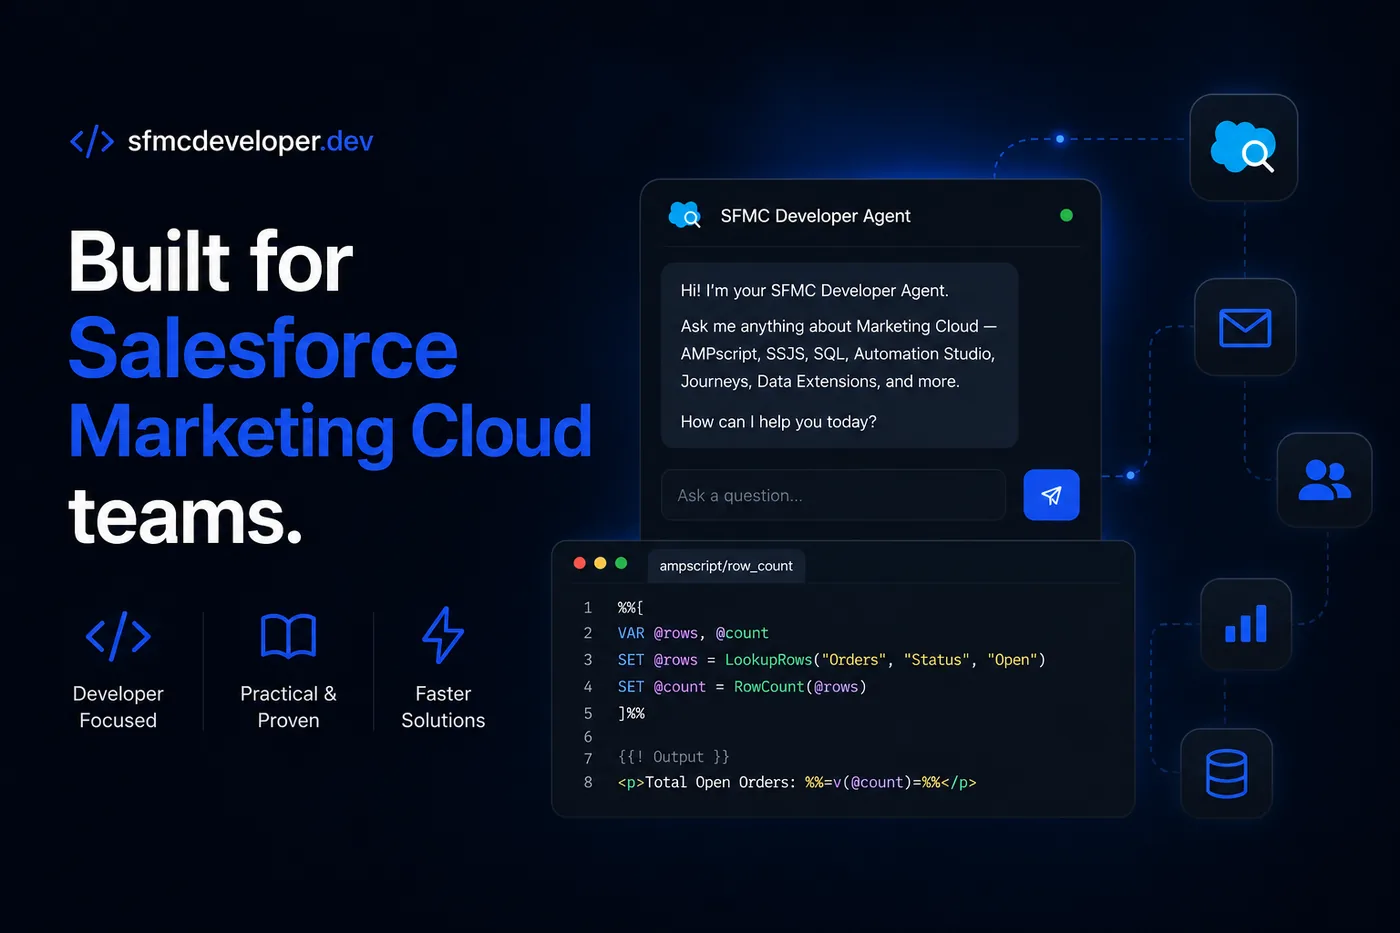This screenshot has width=1400, height=933.
Task: Click the LookupRows code line
Action: click(x=831, y=660)
